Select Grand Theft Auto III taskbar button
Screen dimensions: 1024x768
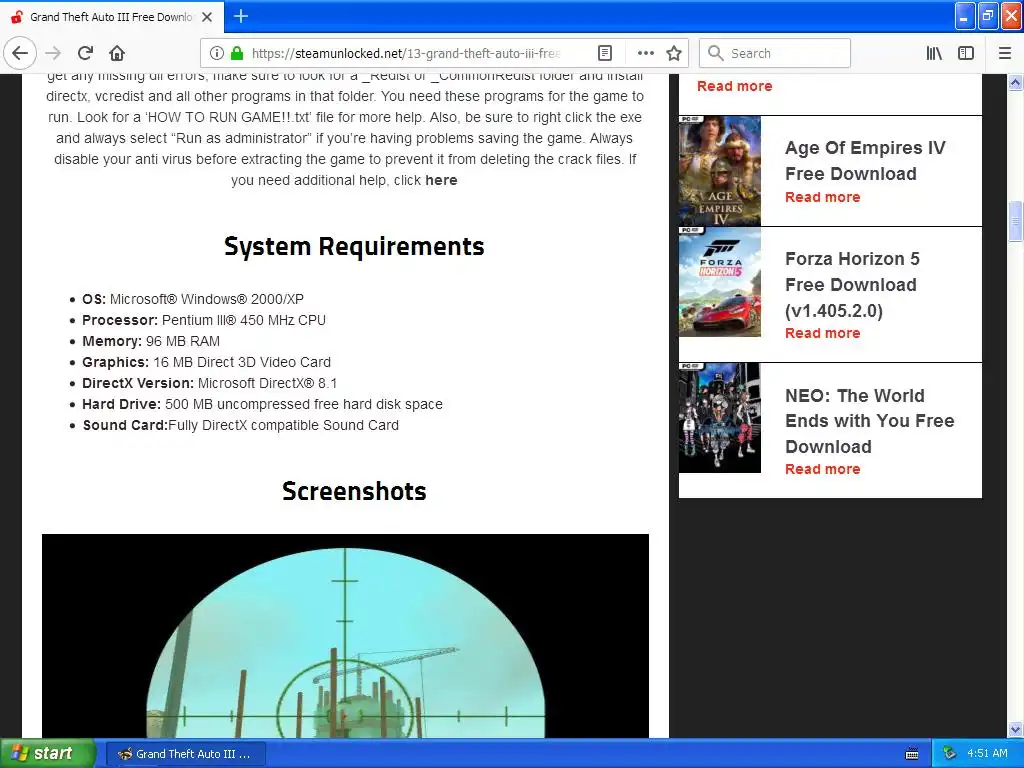(185, 754)
